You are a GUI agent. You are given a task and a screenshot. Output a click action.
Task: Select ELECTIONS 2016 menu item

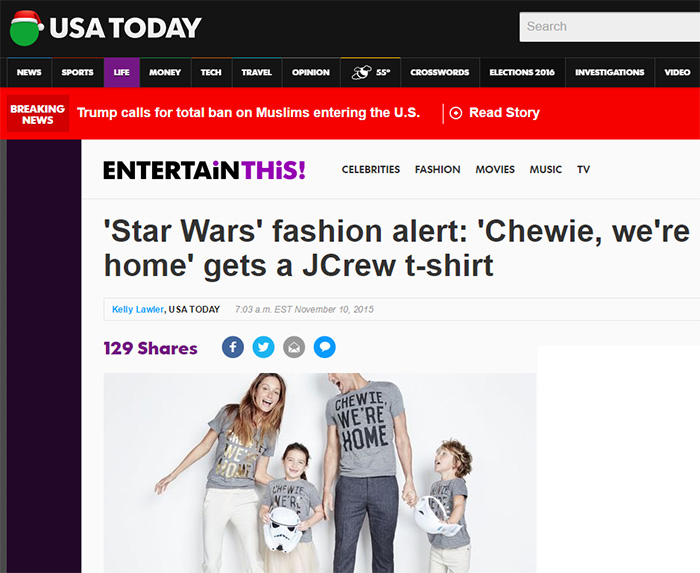coord(522,72)
